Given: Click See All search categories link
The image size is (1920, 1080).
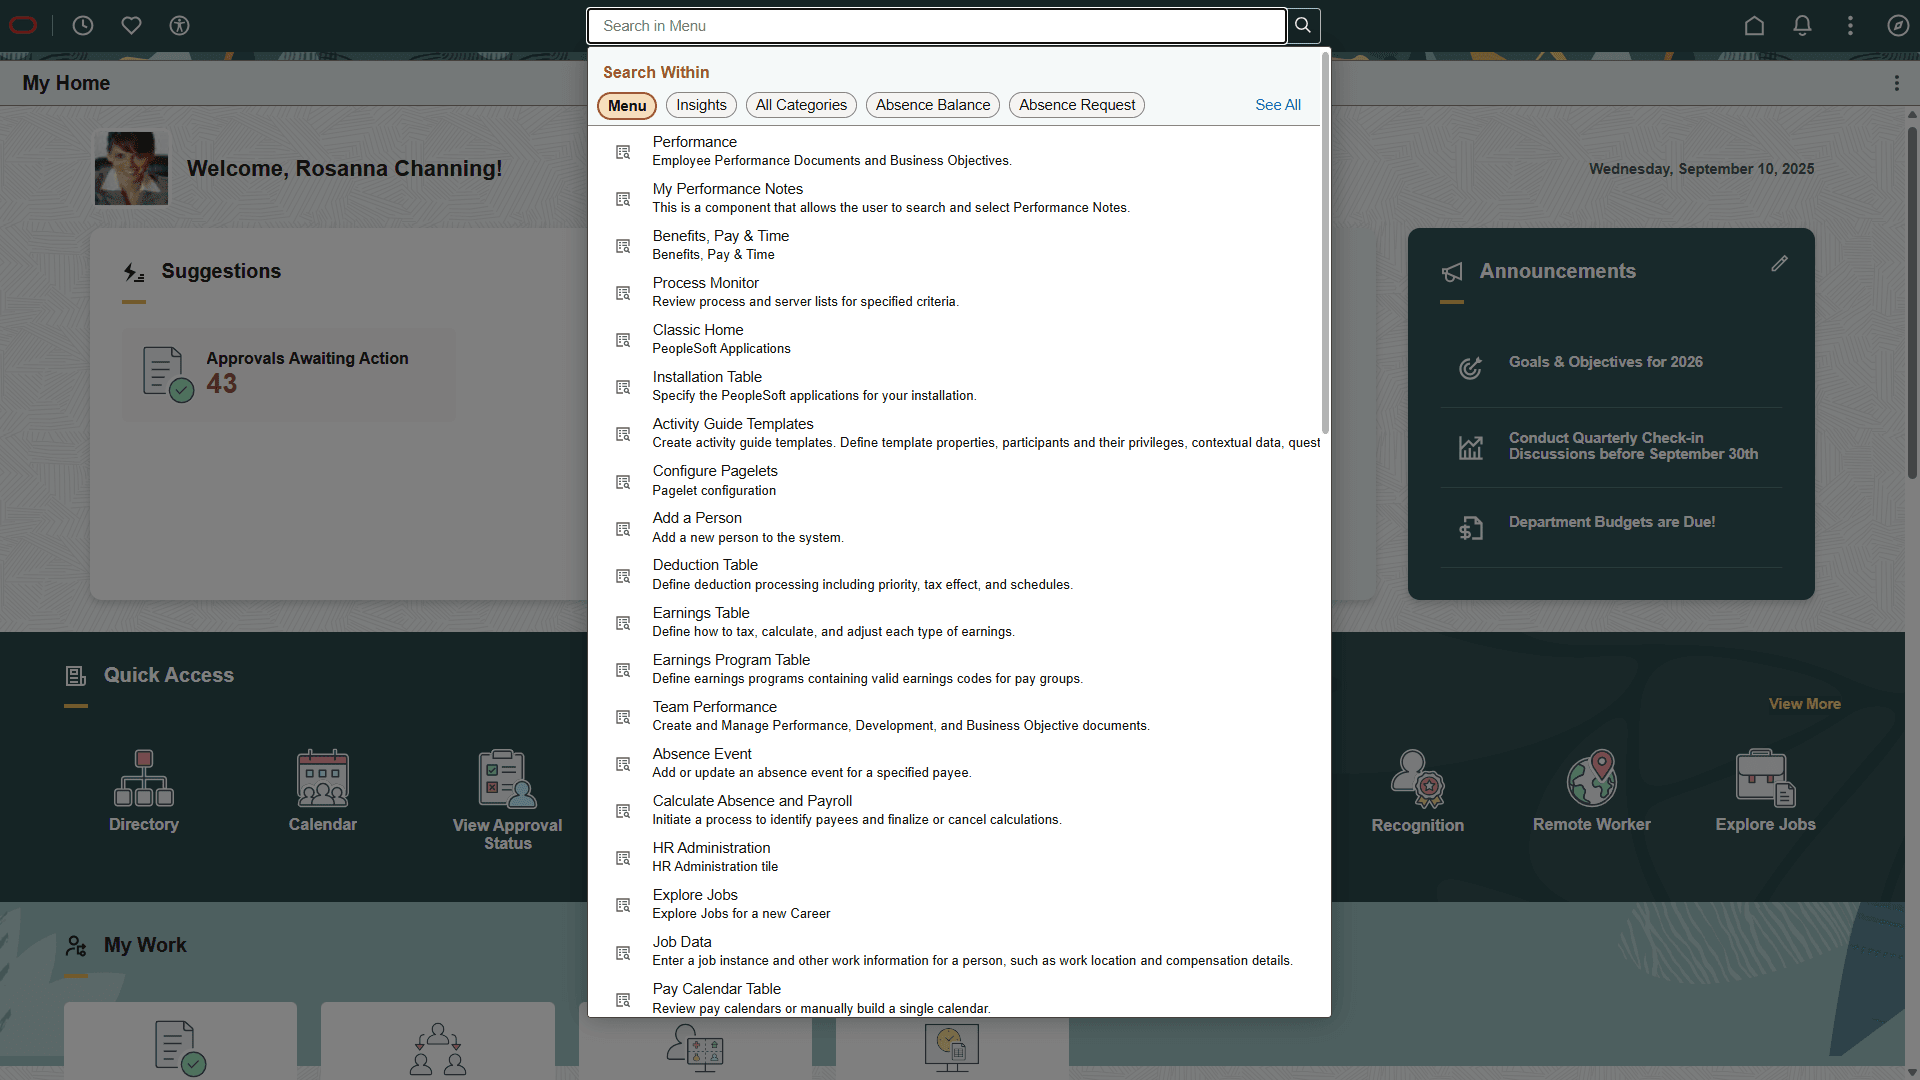Looking at the screenshot, I should (x=1278, y=105).
